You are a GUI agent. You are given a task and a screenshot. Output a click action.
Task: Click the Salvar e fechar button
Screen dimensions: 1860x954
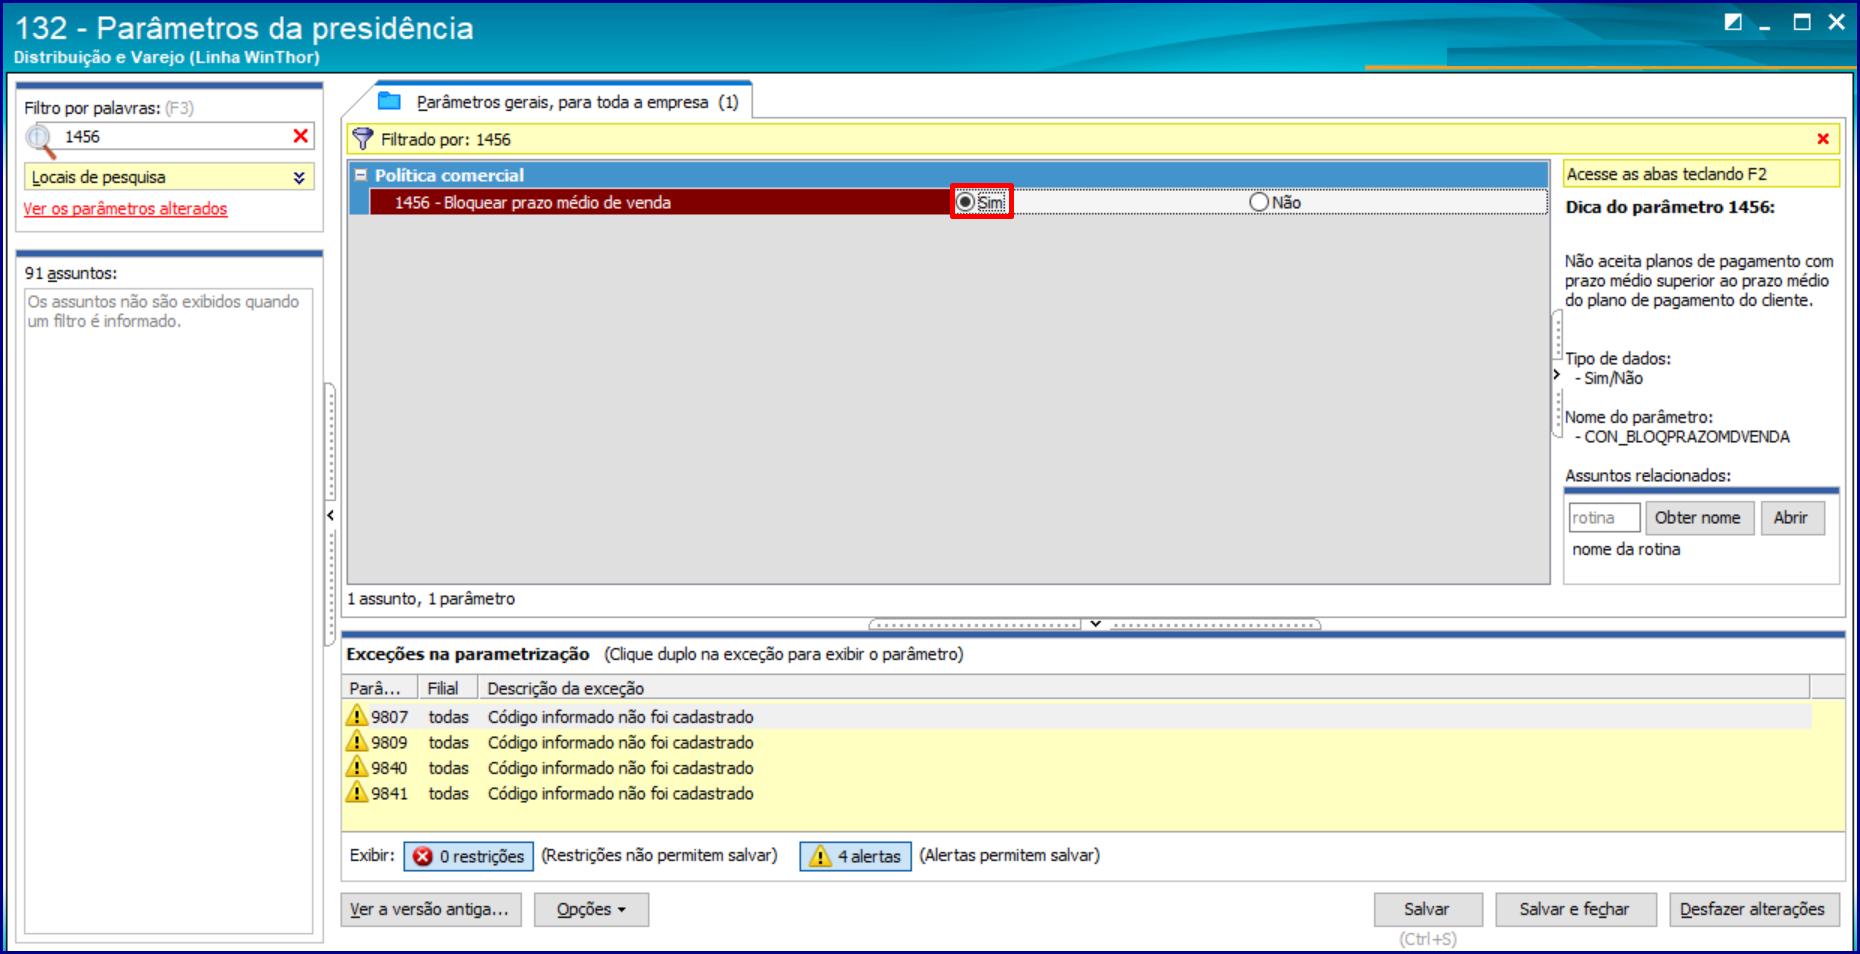1575,909
